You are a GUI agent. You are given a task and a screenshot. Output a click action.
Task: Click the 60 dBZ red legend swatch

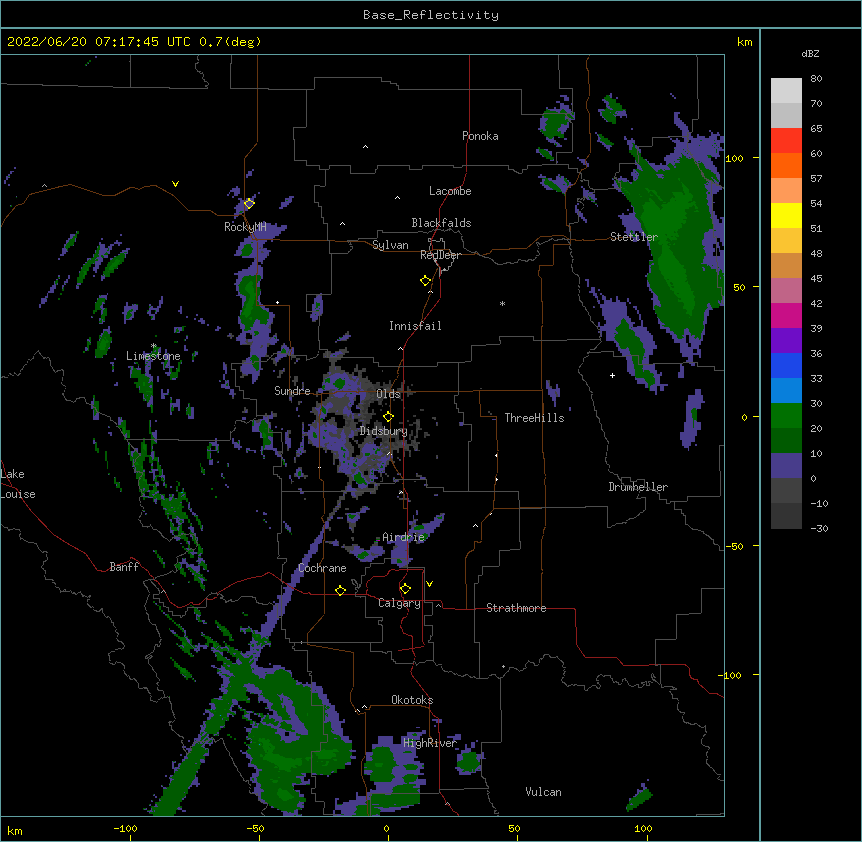coord(786,141)
